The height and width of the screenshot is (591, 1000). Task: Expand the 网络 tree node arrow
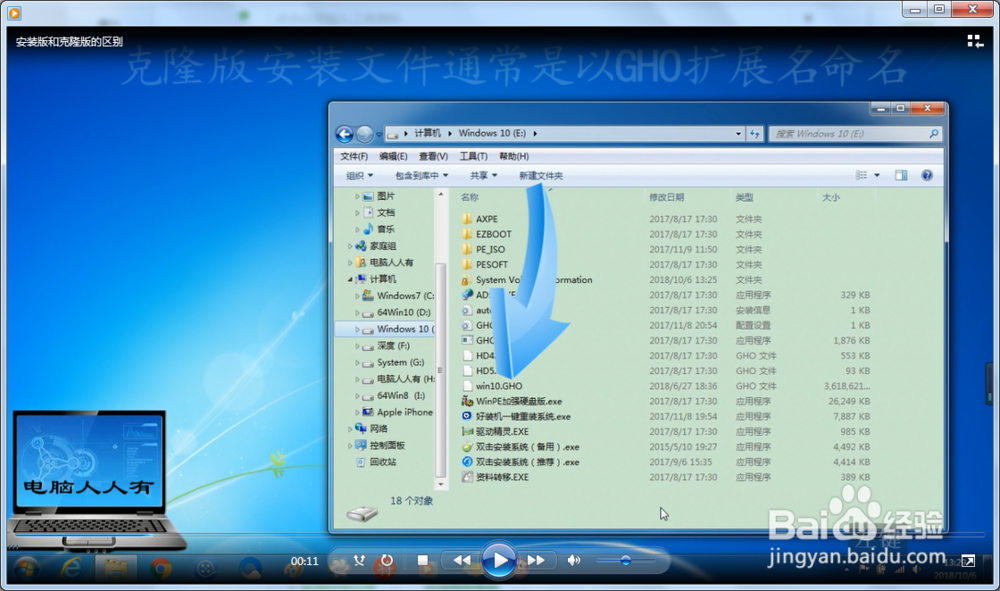coord(349,428)
